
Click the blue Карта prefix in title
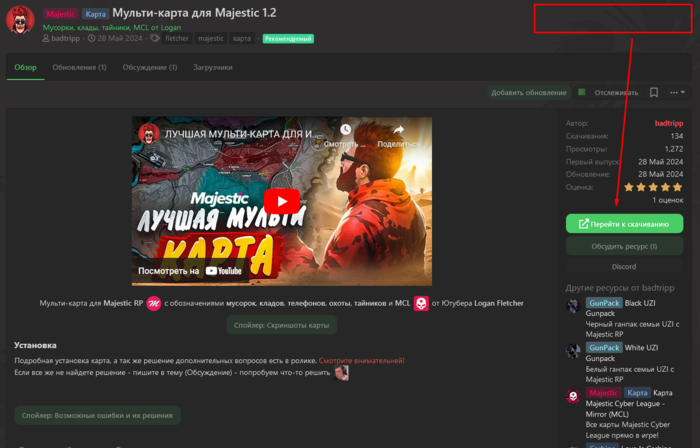click(96, 14)
